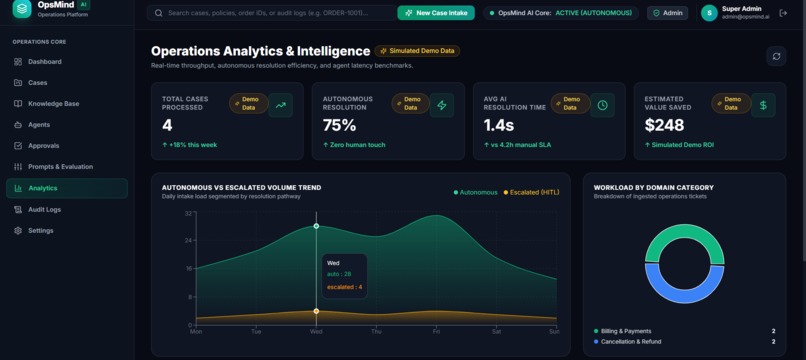Viewport: 806px width, 360px height.
Task: Click the logout icon
Action: (783, 13)
